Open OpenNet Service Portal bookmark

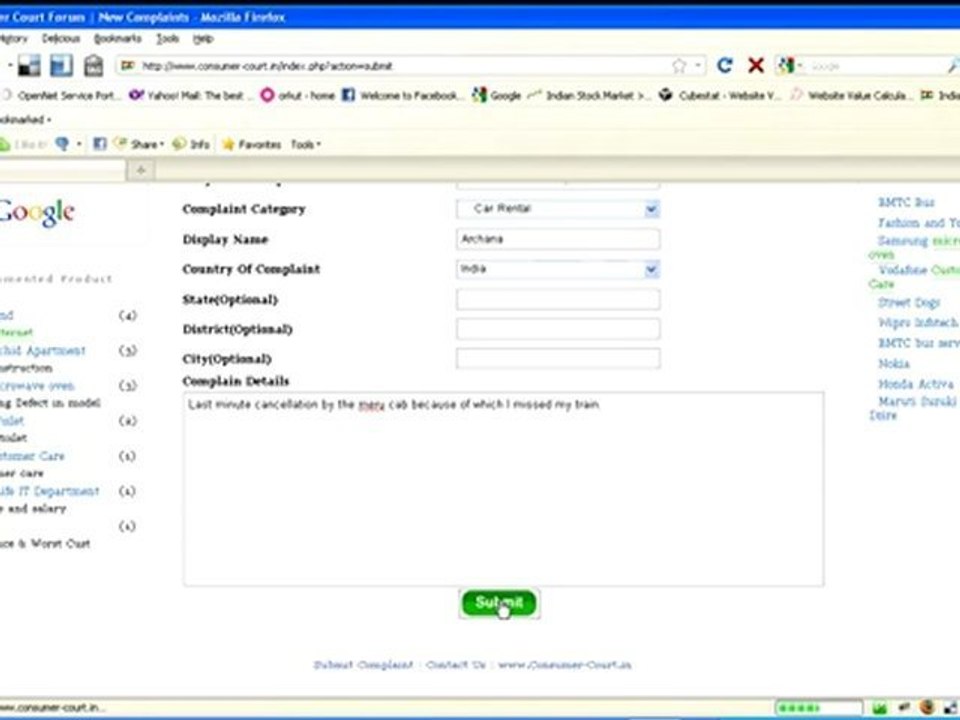click(61, 96)
